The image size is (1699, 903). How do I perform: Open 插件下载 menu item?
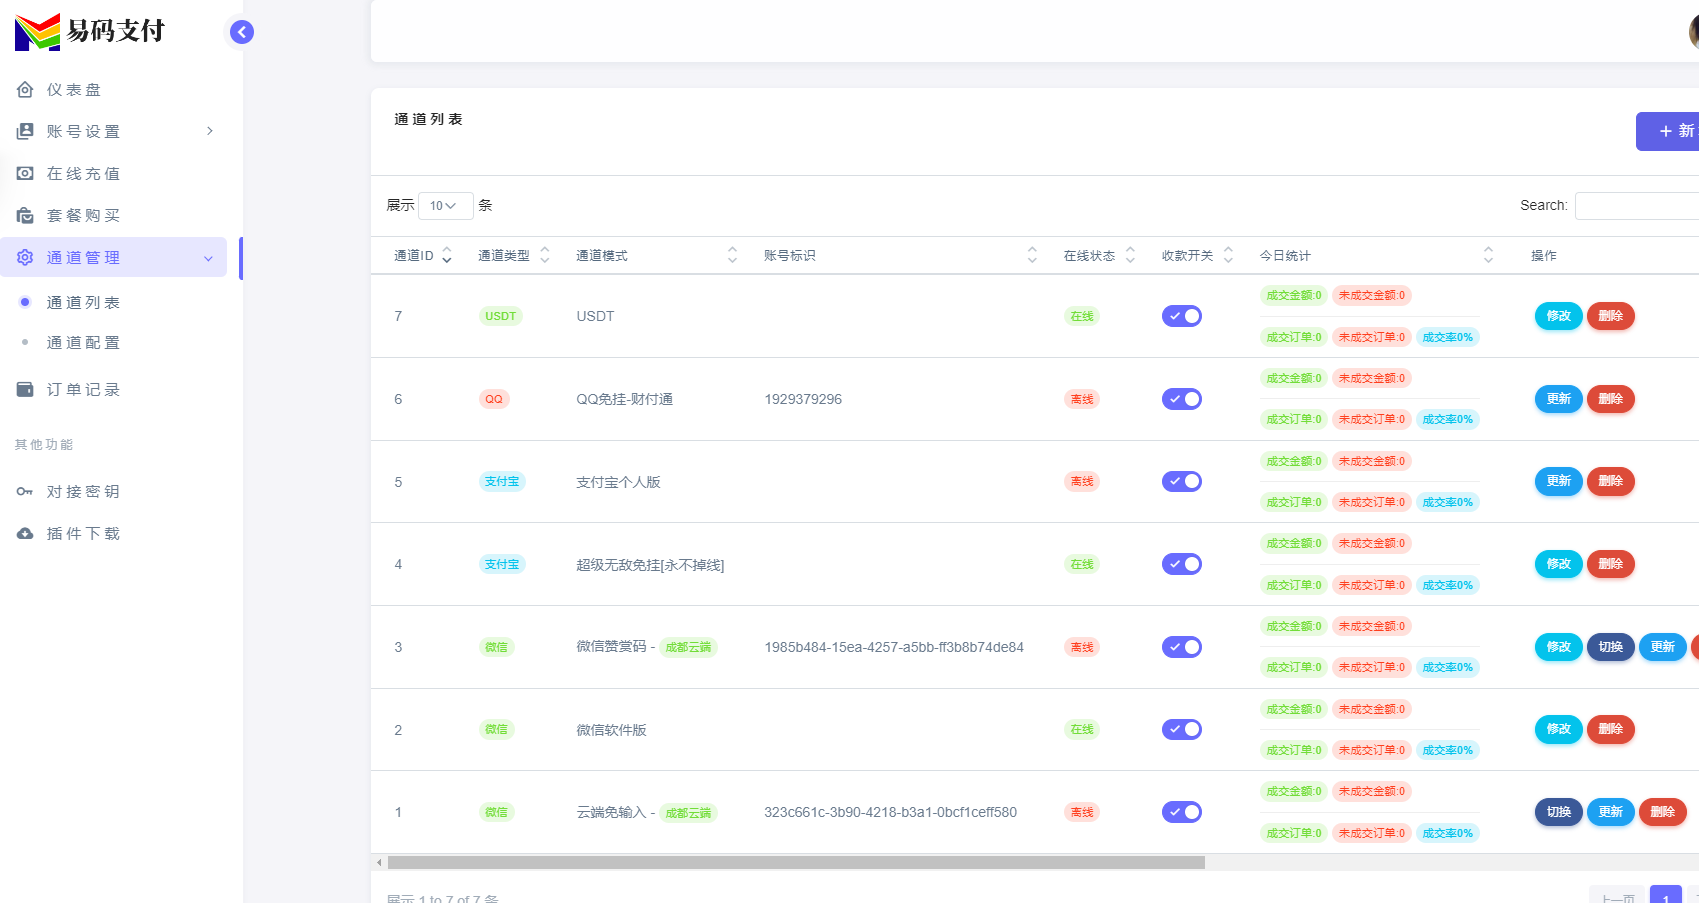[114, 533]
